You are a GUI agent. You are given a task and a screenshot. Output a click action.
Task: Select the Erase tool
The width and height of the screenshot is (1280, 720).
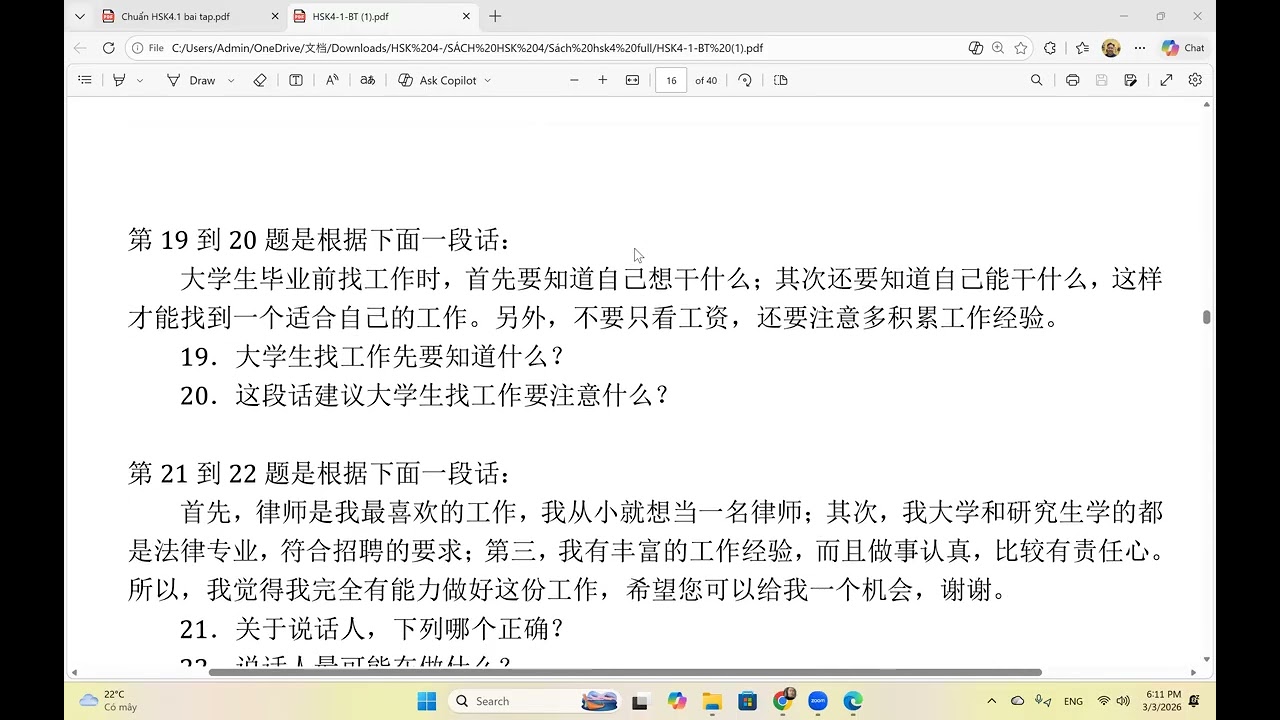[260, 80]
